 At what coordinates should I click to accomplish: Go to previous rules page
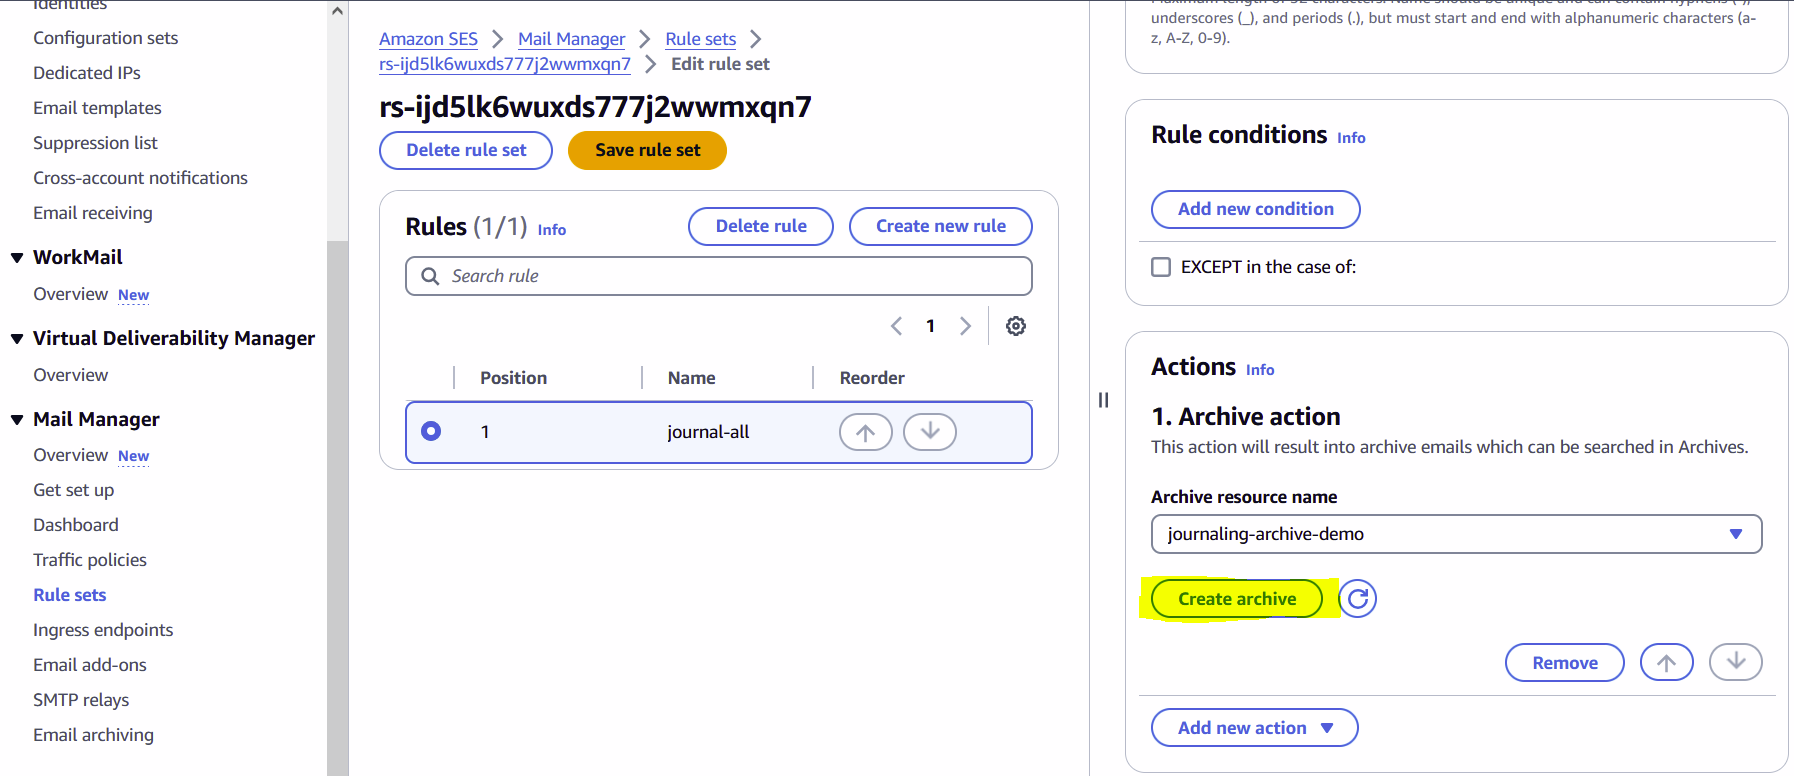pos(897,326)
